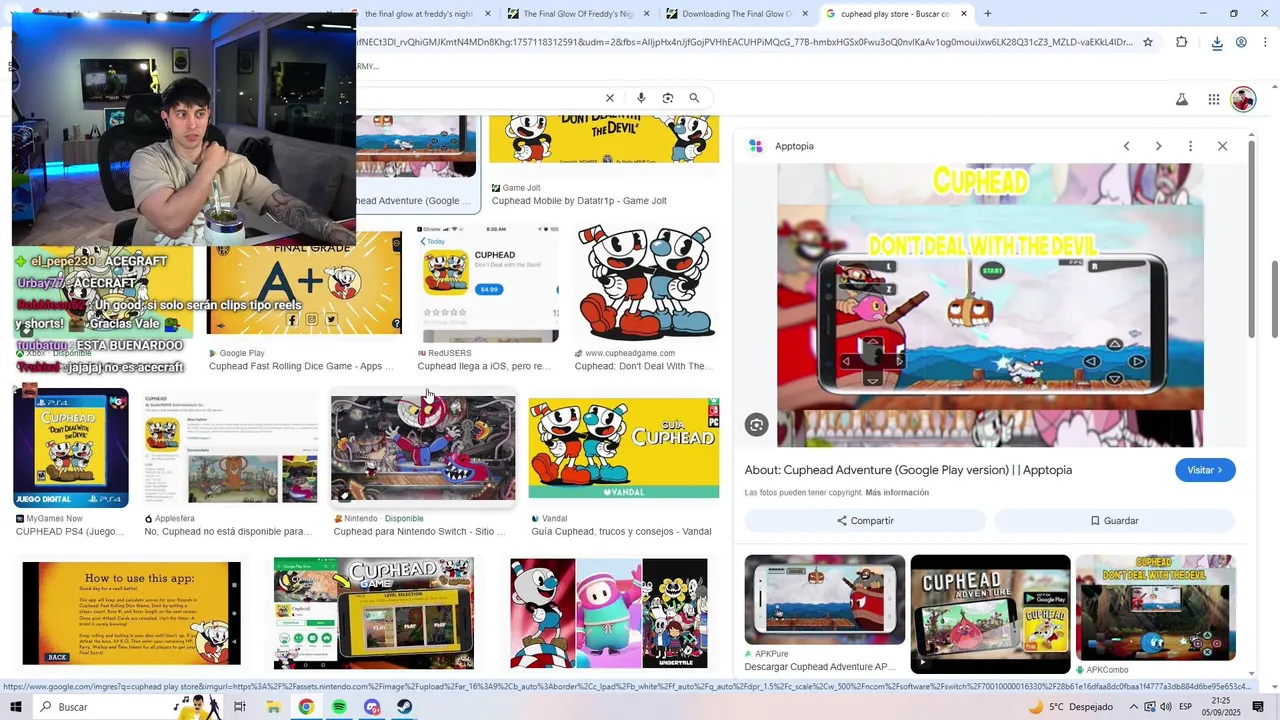
Task: Open the 'Cuphead Adventure' middle related thumbnail
Action: [990, 614]
